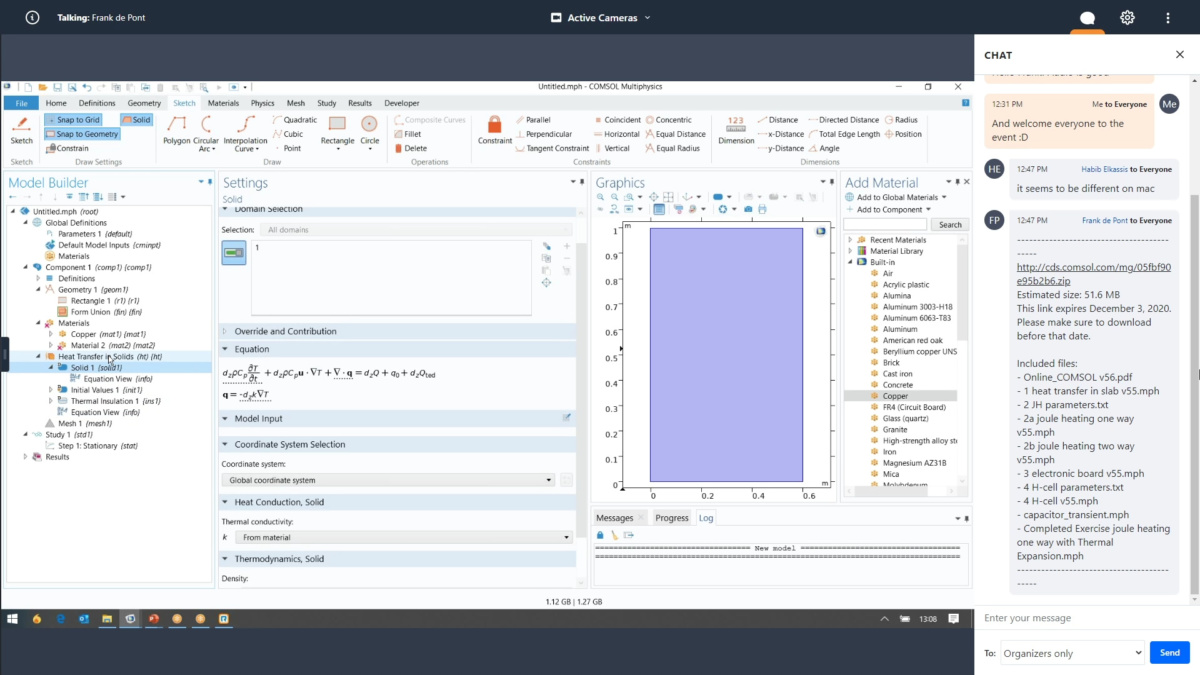This screenshot has width=1200, height=675.
Task: Switch to the Physics ribbon tab
Action: [262, 103]
